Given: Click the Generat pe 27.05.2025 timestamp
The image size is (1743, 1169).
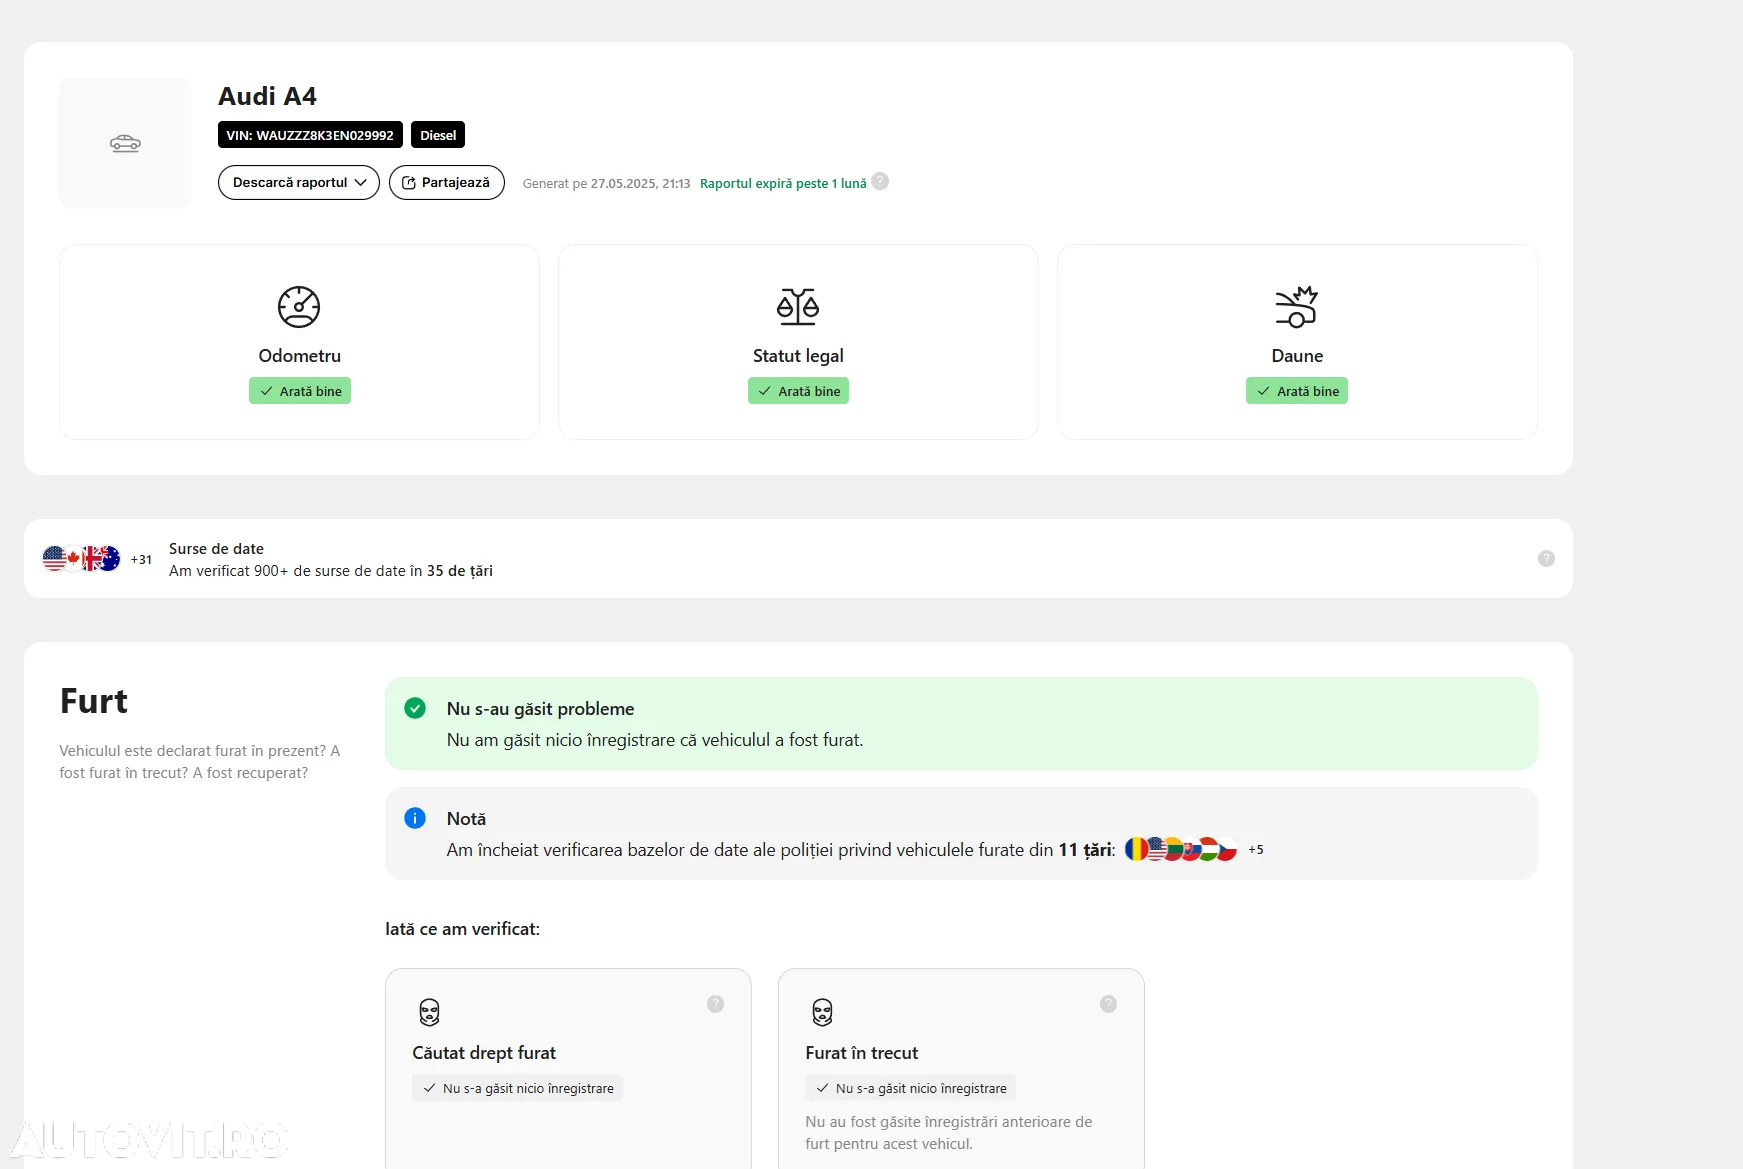Looking at the screenshot, I should pos(606,184).
